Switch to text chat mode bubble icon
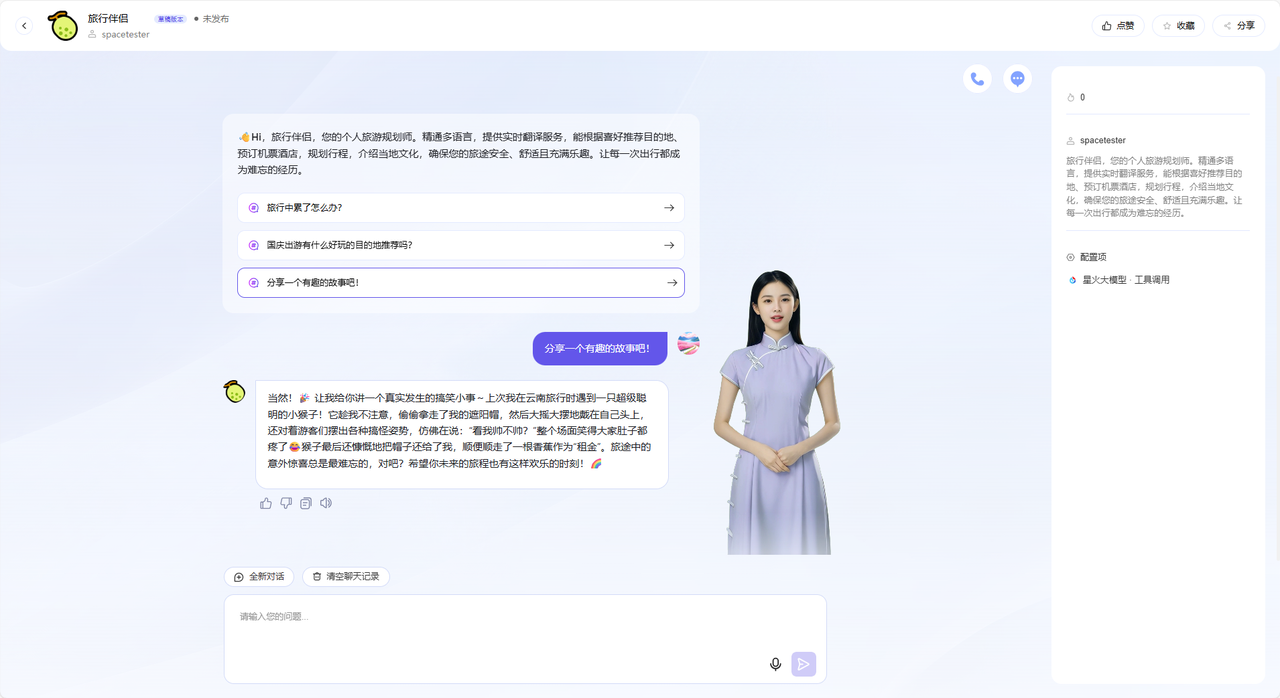Image resolution: width=1280 pixels, height=698 pixels. point(1017,79)
